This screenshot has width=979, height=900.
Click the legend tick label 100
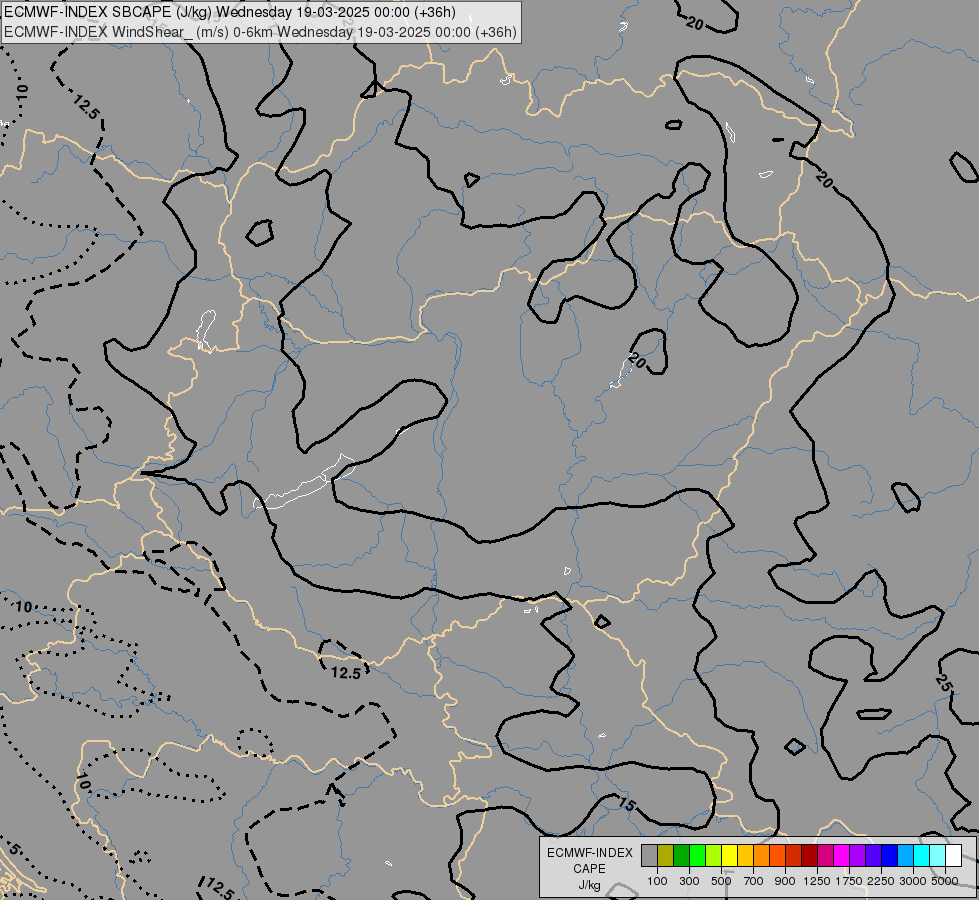point(657,881)
